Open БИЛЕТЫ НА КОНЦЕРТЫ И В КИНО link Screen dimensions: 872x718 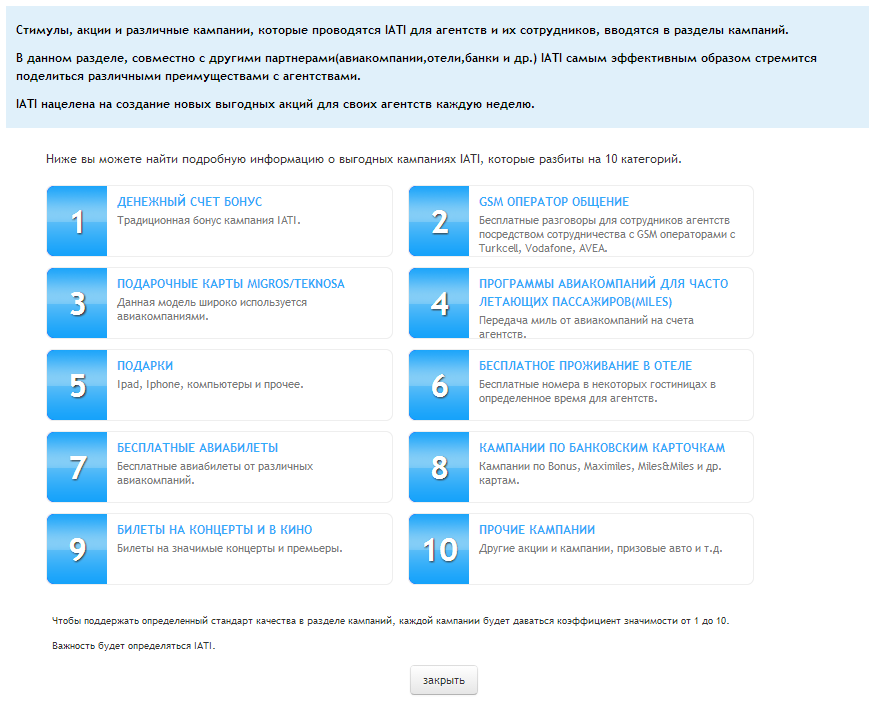click(x=215, y=530)
